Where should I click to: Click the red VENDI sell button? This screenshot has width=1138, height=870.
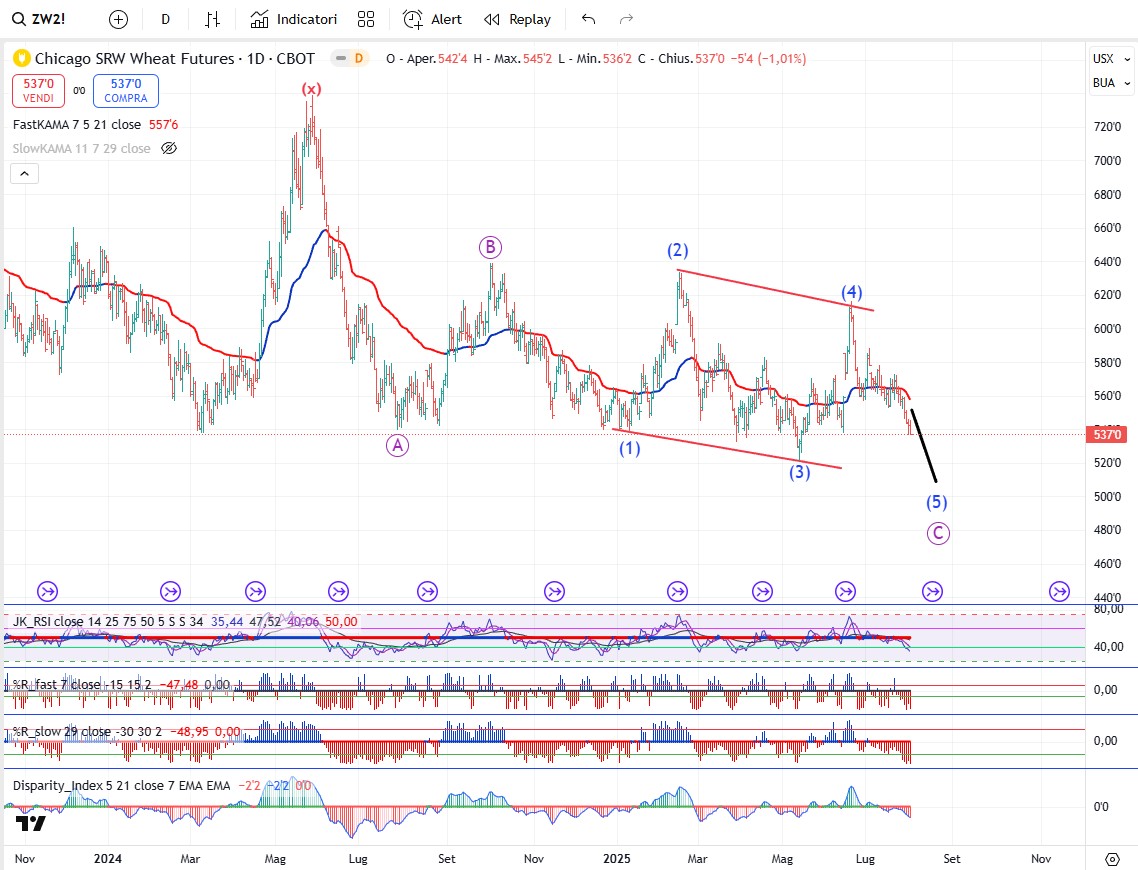tap(39, 91)
